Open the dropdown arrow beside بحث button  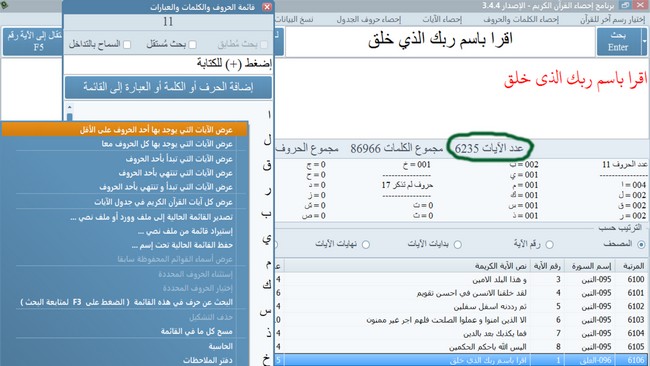point(645,41)
